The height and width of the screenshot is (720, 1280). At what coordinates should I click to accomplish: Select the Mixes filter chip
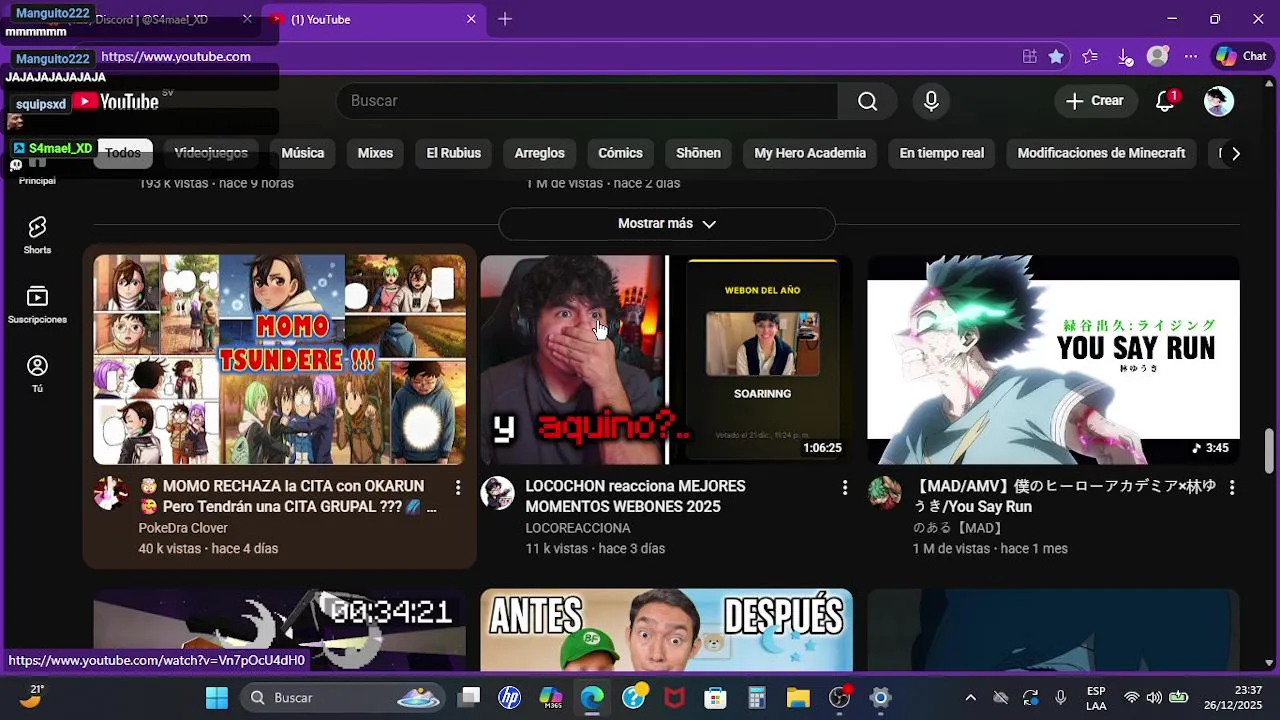[375, 153]
